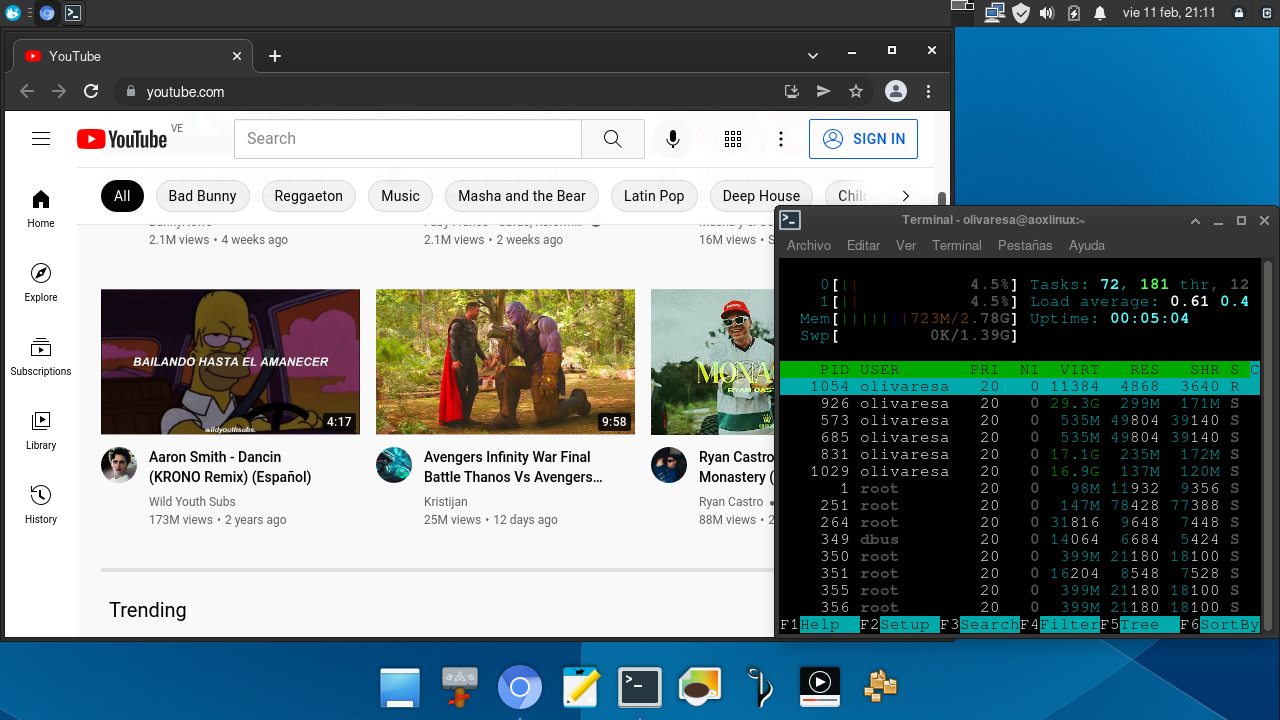Start voice search with the microphone

673,139
